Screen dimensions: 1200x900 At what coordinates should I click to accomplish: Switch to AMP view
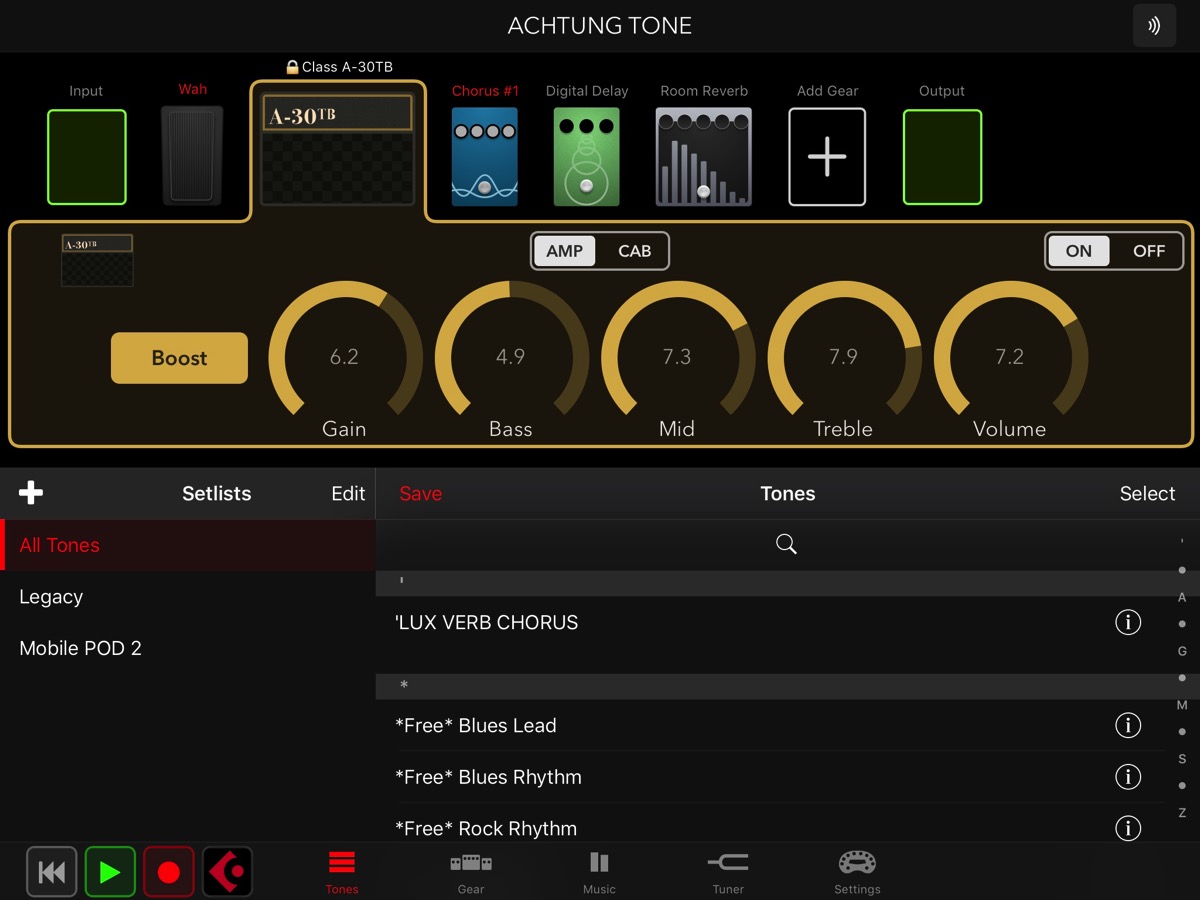click(564, 251)
